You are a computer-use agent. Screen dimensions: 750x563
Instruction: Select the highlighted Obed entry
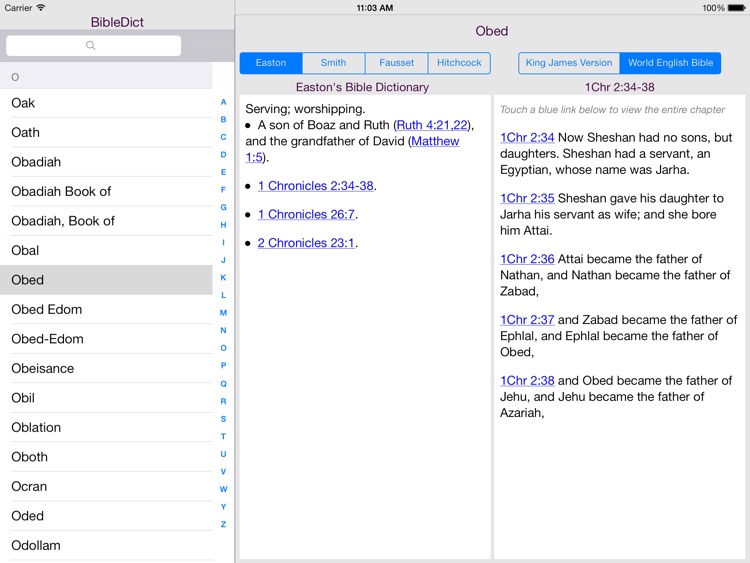click(x=106, y=280)
